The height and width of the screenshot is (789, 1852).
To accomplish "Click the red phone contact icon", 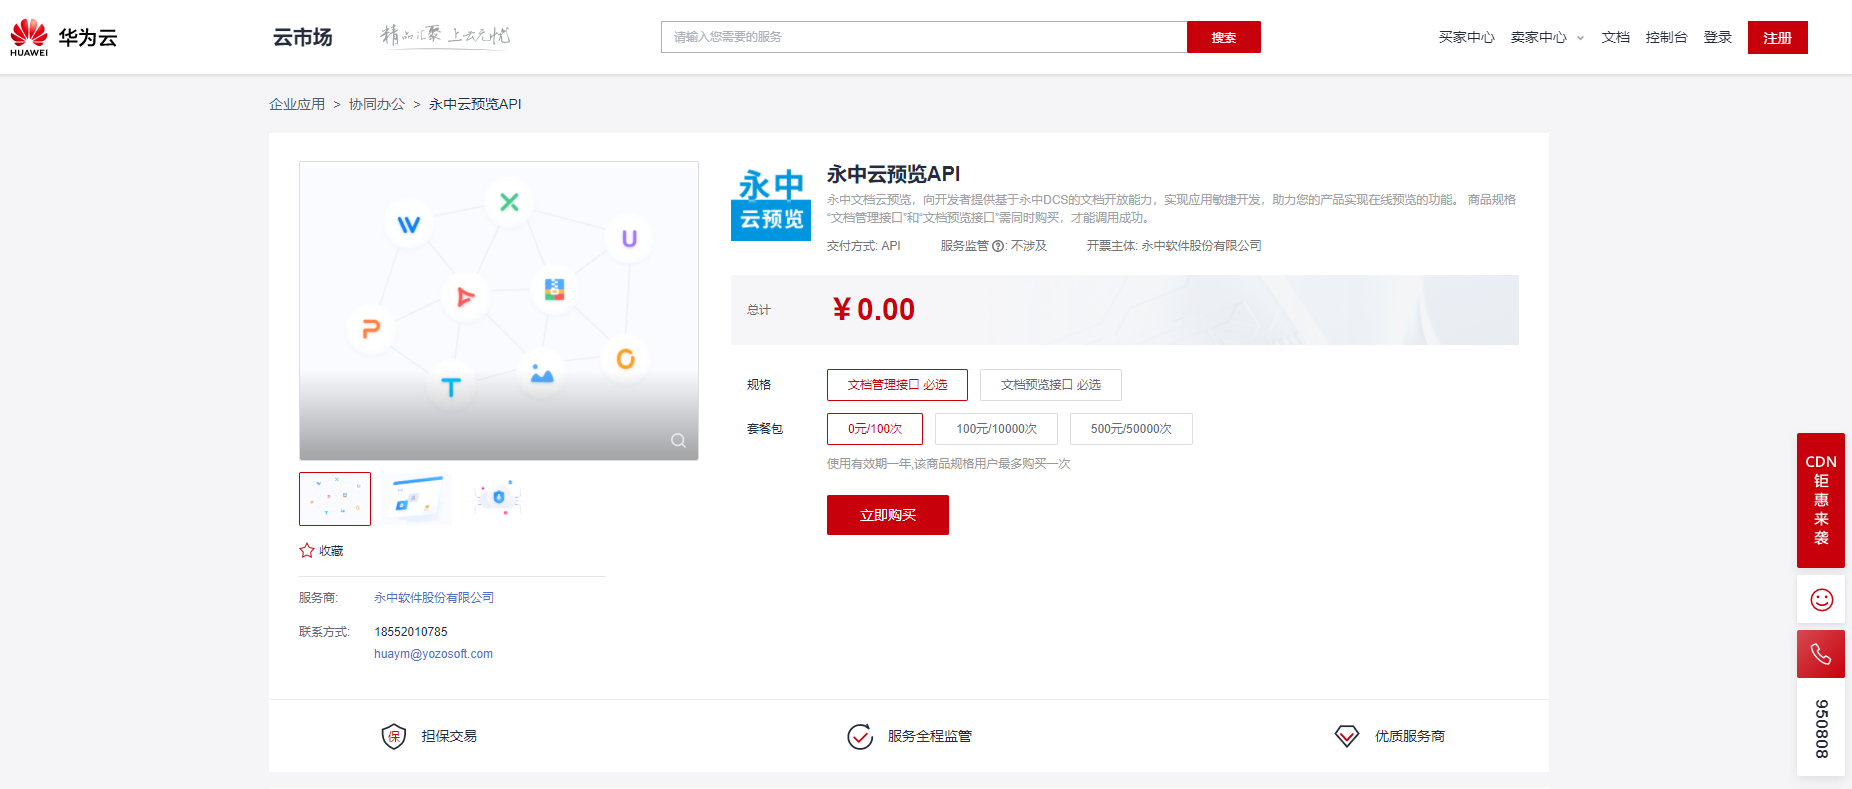I will [x=1821, y=654].
